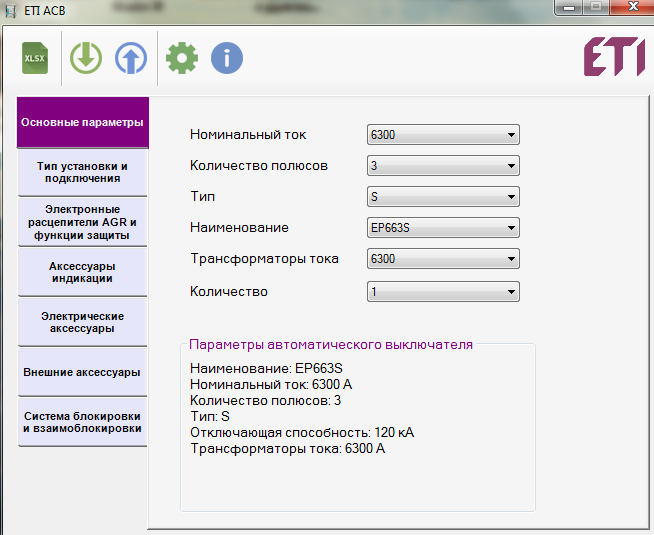Click the Параметры автоматического выключателя heading

(x=331, y=345)
